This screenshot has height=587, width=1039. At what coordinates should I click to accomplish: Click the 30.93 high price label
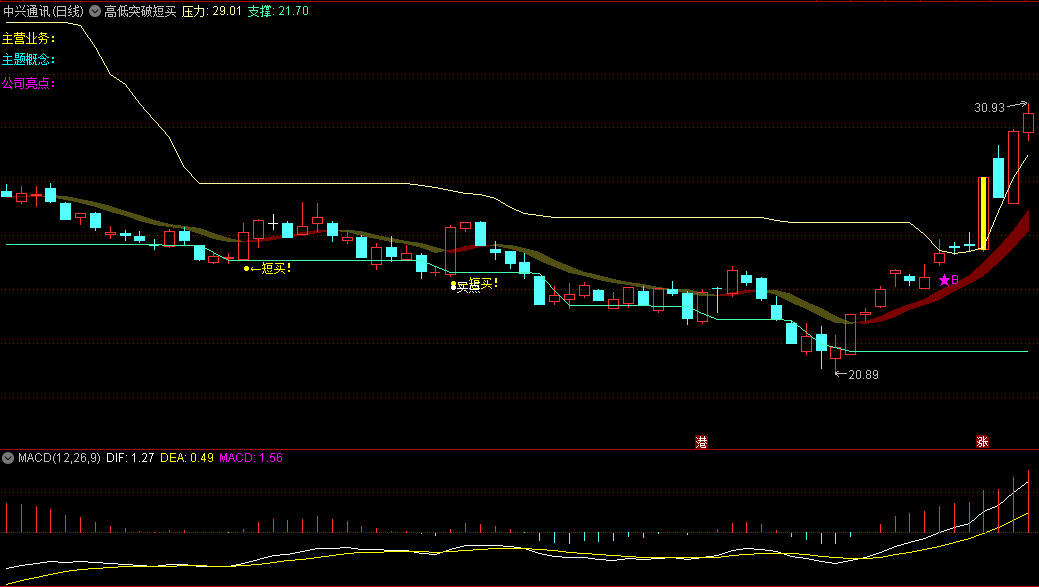pos(989,107)
